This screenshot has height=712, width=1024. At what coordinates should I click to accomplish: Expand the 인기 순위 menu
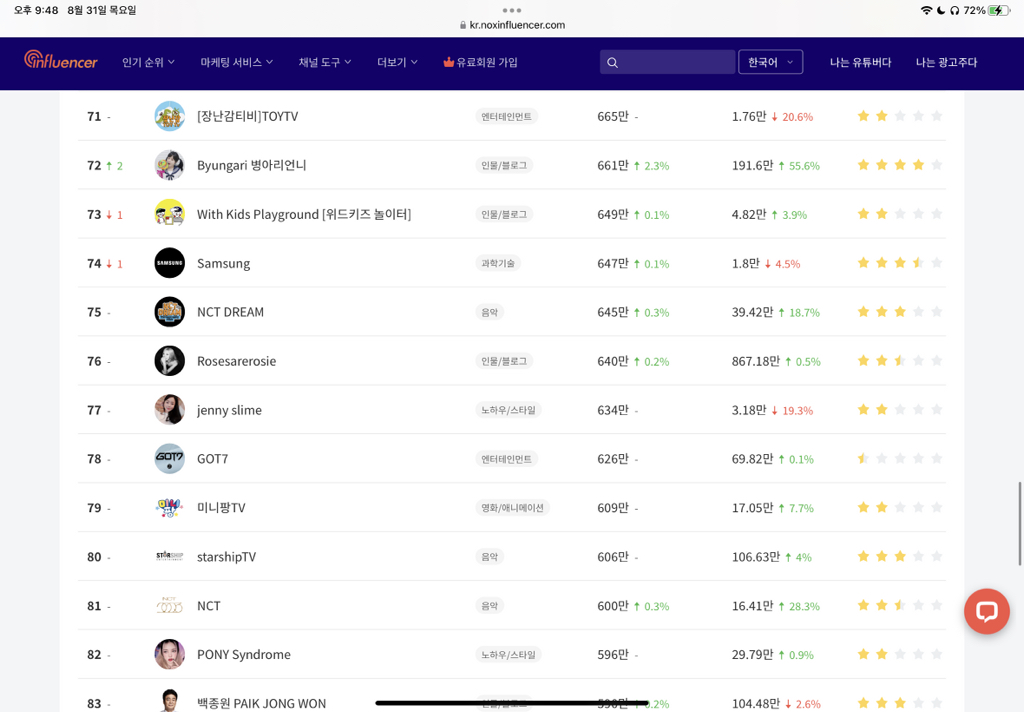(x=148, y=63)
